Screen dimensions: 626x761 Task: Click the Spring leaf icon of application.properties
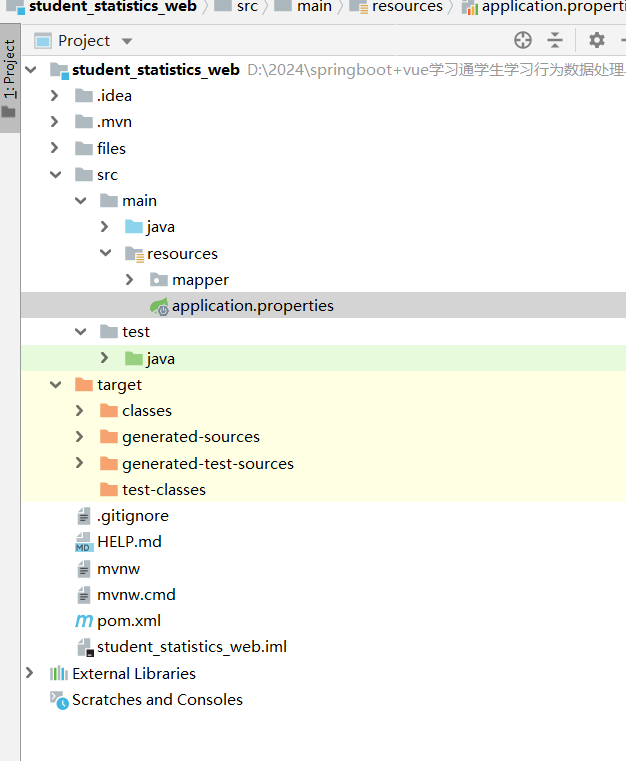(158, 306)
